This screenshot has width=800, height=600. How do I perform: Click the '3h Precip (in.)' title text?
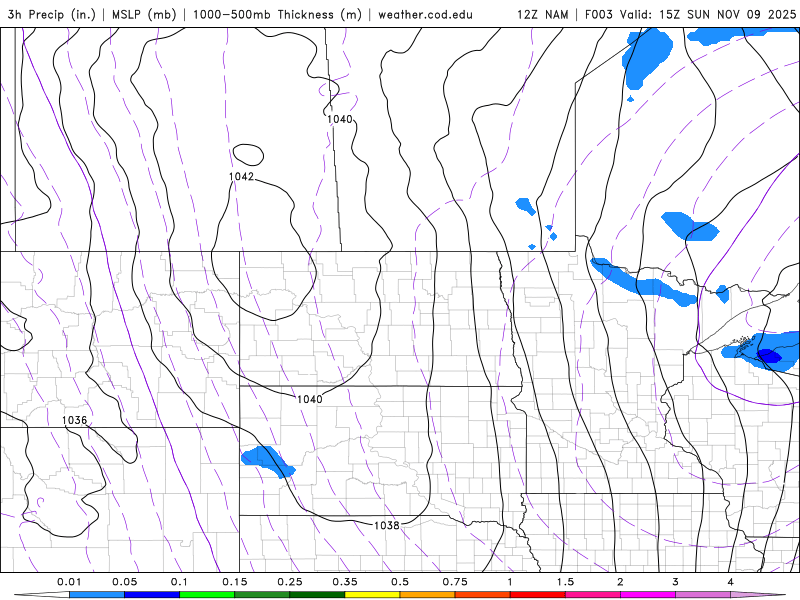coord(52,14)
